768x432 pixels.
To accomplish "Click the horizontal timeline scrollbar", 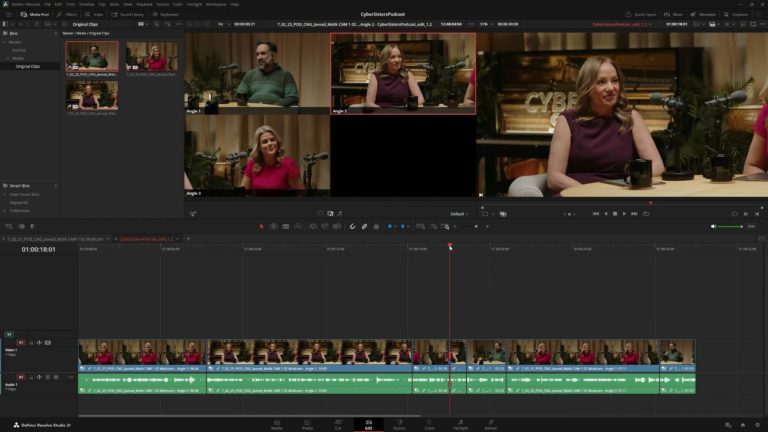I will (x=249, y=416).
